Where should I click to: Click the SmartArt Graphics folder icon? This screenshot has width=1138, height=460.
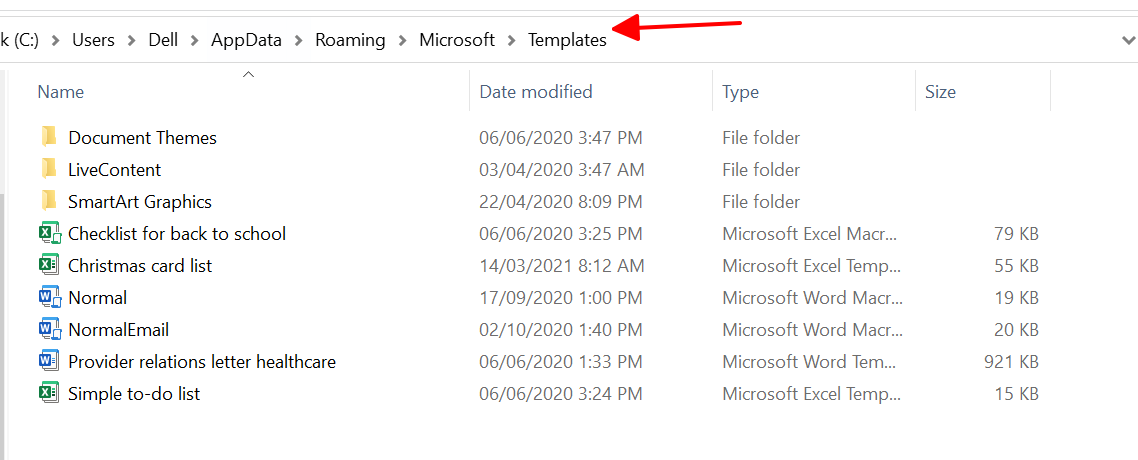(x=49, y=201)
